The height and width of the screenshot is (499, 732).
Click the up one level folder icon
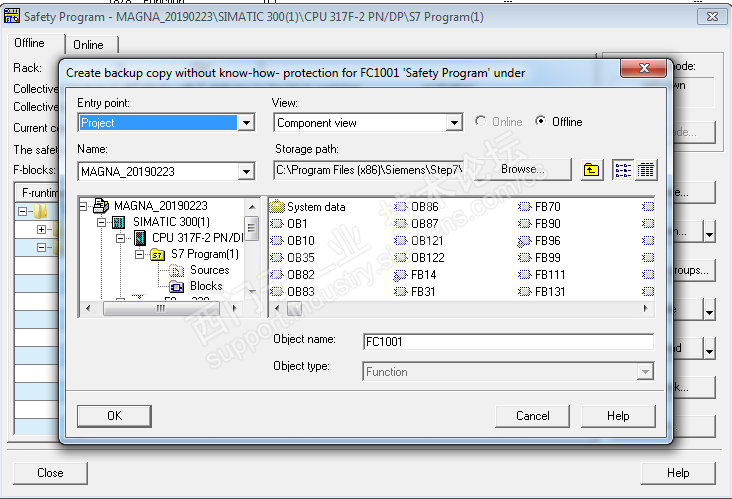[x=591, y=170]
